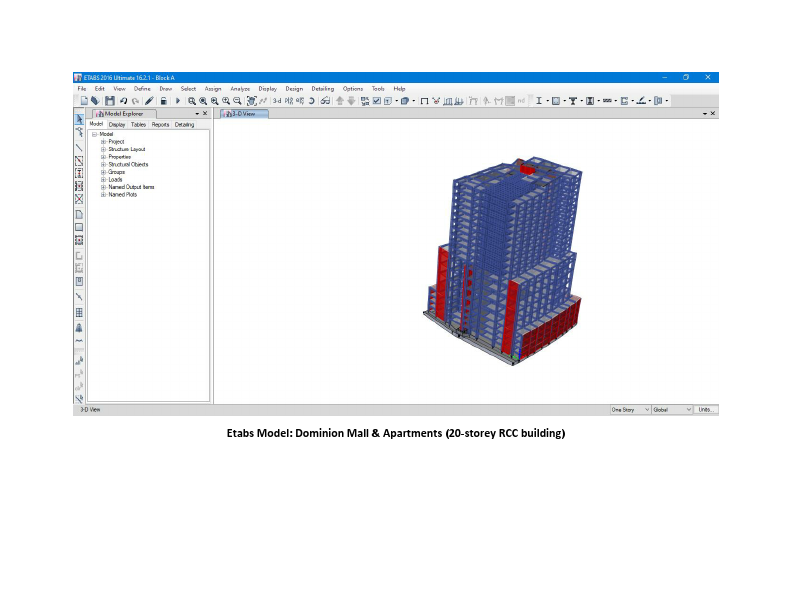792x612 pixels.
Task: Select the Draw Beam/Column line tool
Action: click(x=79, y=147)
